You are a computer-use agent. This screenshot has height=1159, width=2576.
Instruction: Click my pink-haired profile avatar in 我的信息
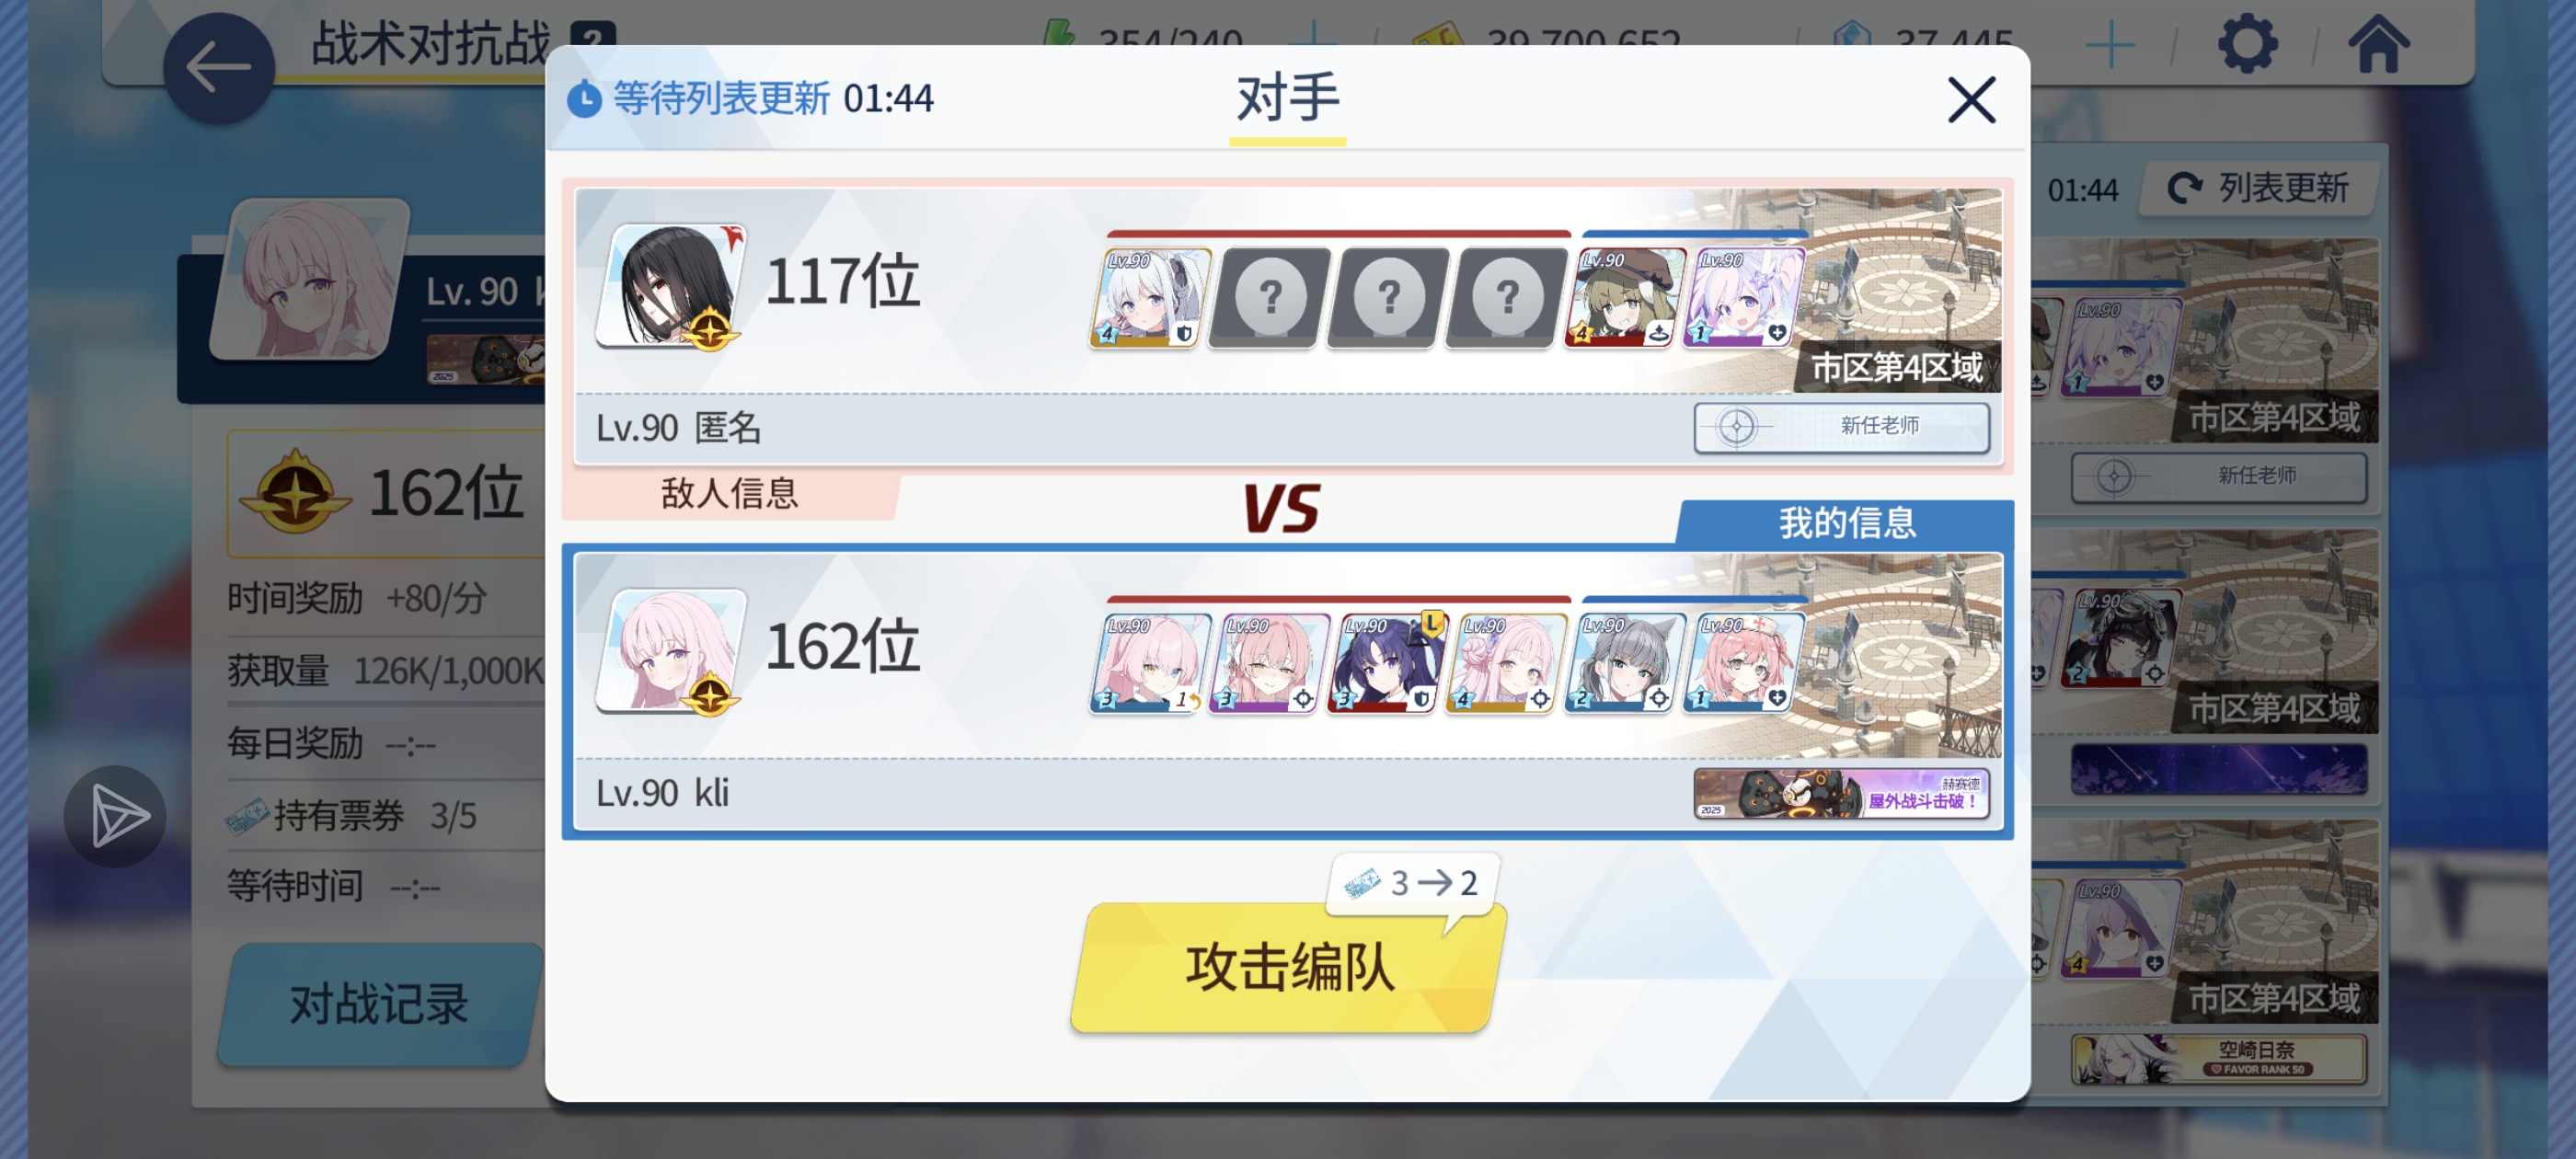672,652
